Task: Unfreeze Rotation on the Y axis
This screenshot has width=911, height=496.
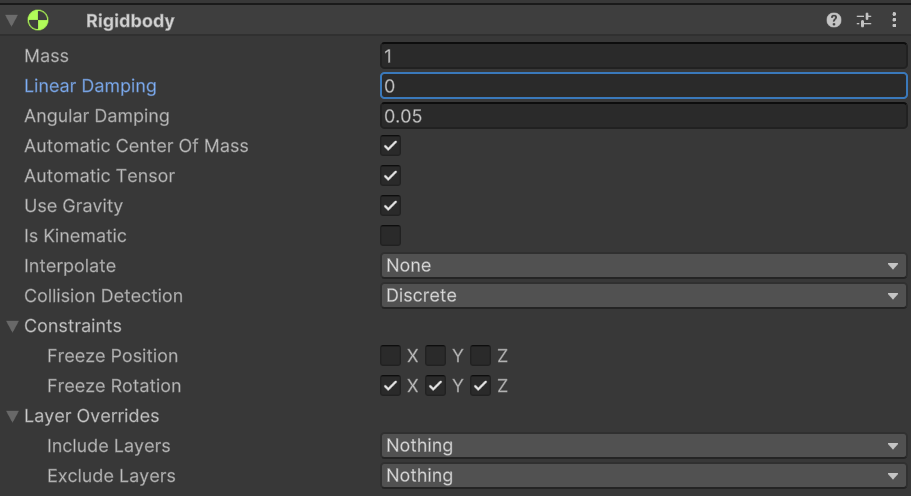Action: (x=436, y=386)
